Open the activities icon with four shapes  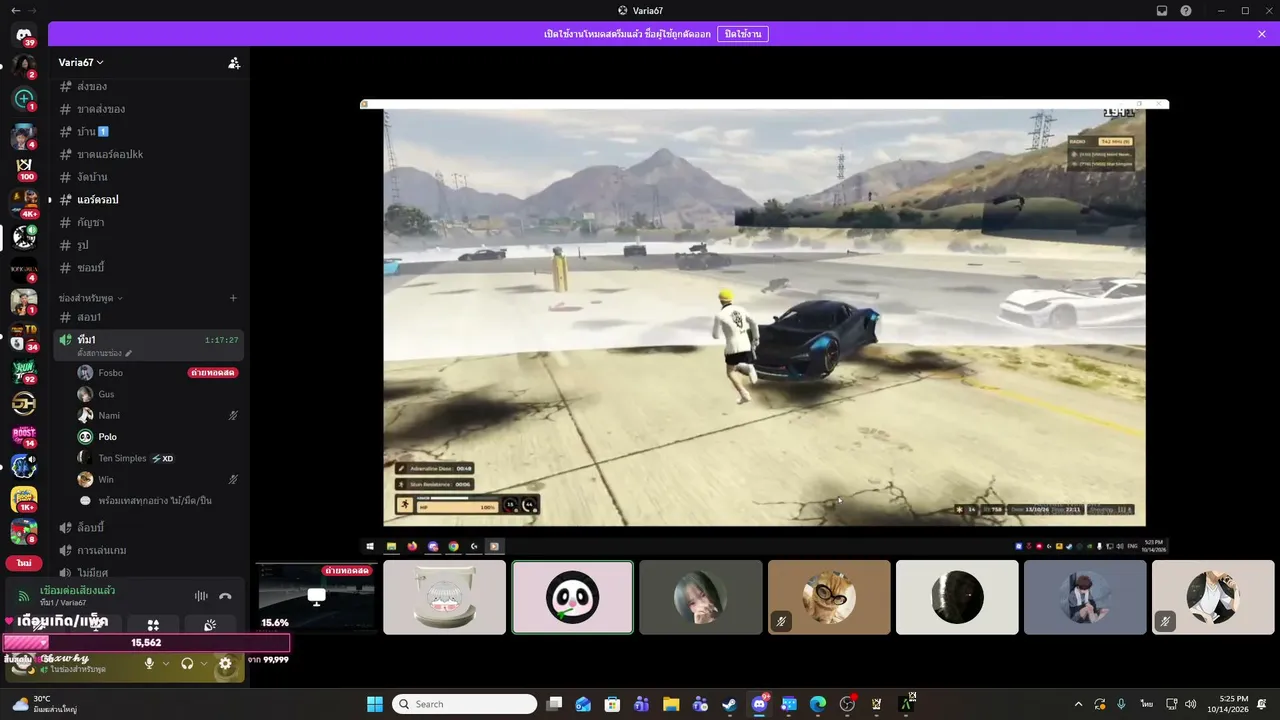[153, 625]
